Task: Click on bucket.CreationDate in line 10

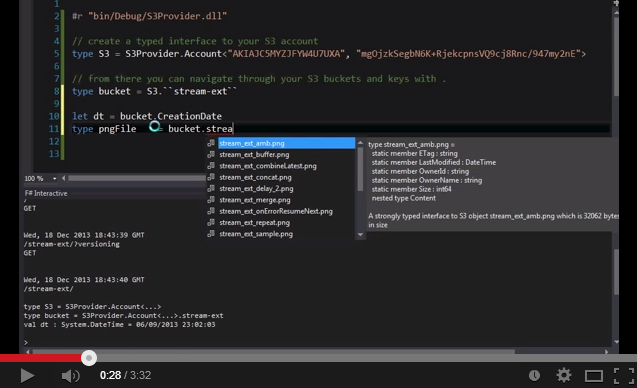Action: point(171,116)
